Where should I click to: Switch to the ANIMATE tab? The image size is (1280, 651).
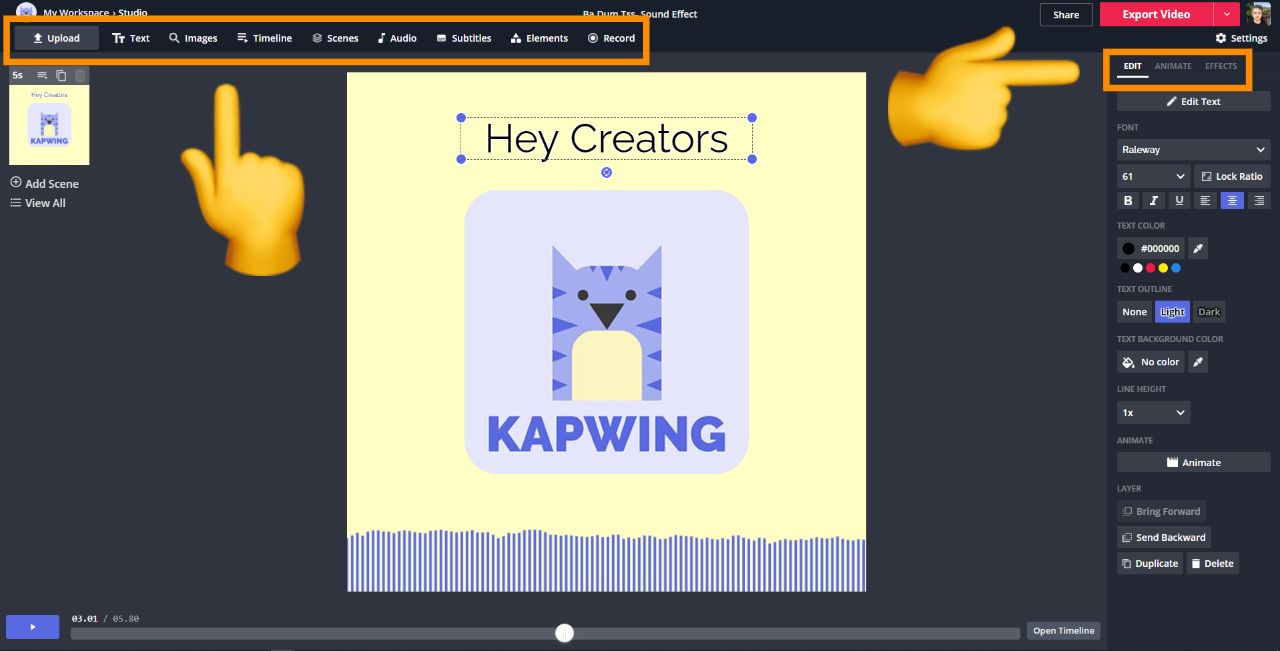pos(1173,66)
